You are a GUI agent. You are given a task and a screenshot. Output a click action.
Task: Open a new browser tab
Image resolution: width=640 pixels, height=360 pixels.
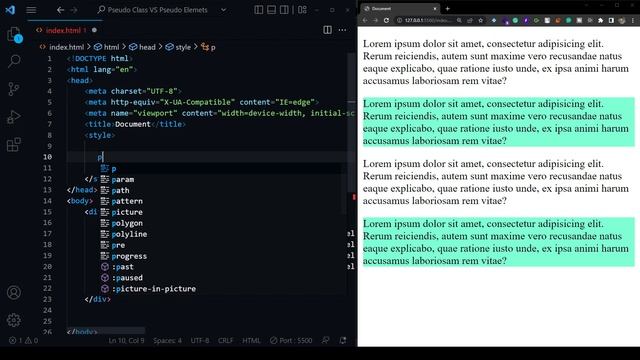447,8
